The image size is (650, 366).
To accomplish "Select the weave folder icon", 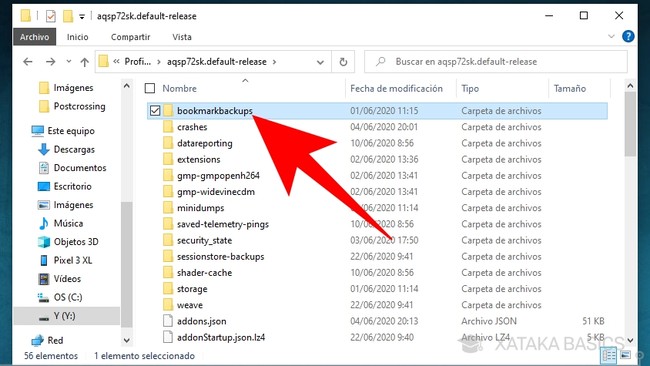I will tap(168, 305).
